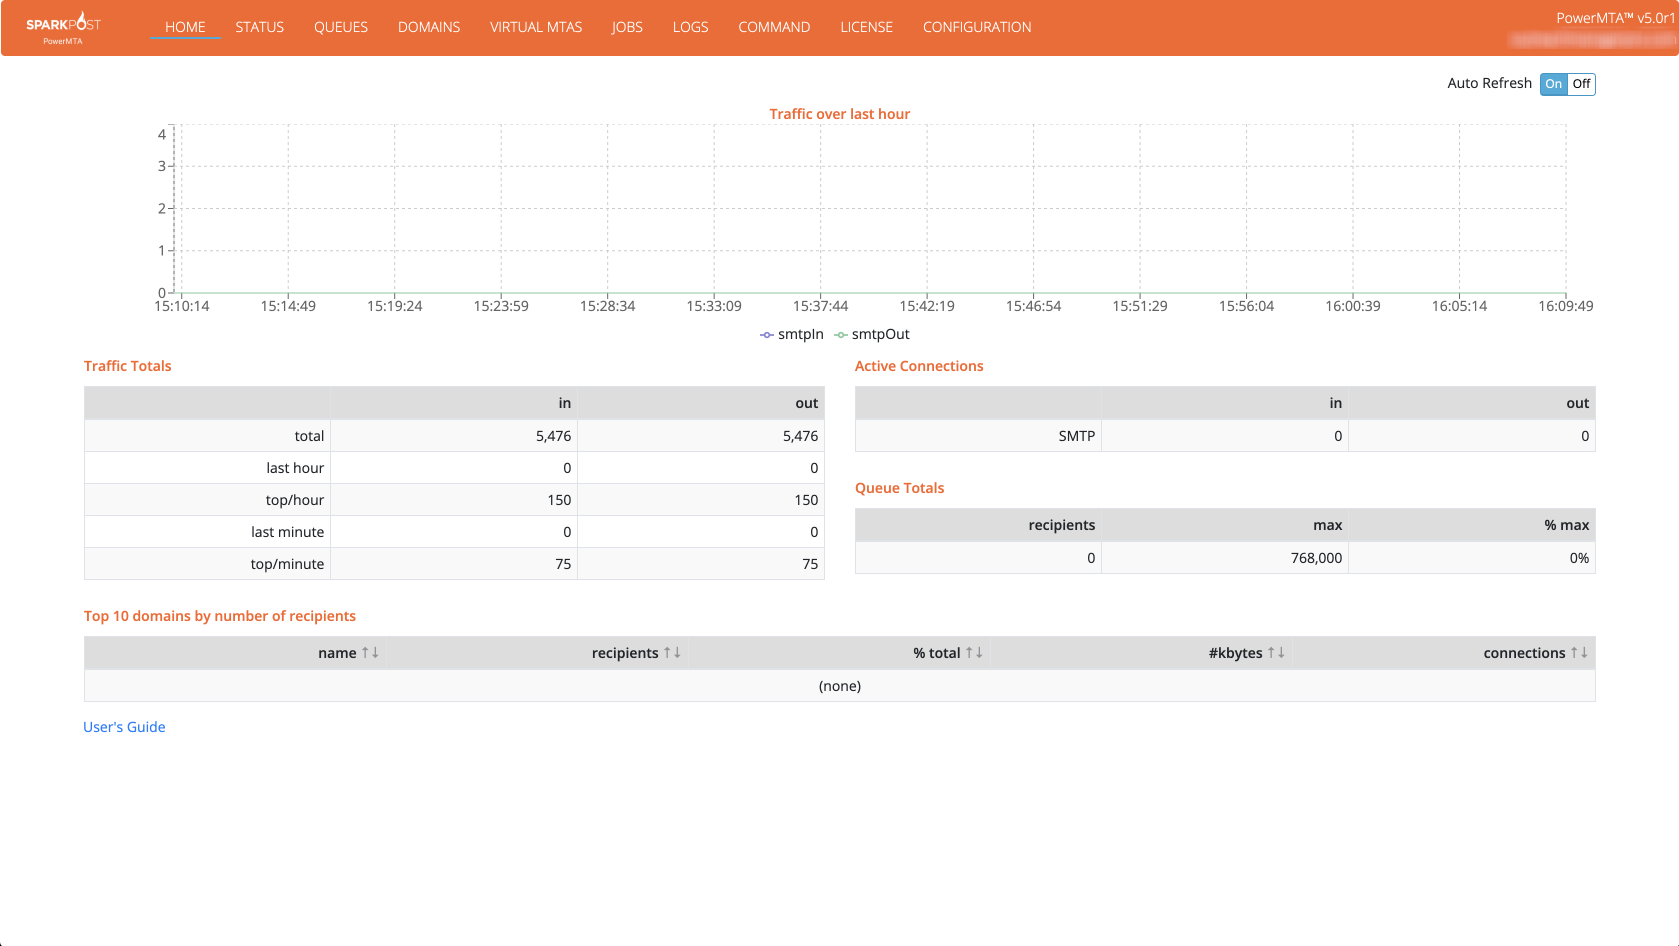Image resolution: width=1679 pixels, height=946 pixels.
Task: Toggle smtpIn series in chart legend
Action: tap(792, 334)
